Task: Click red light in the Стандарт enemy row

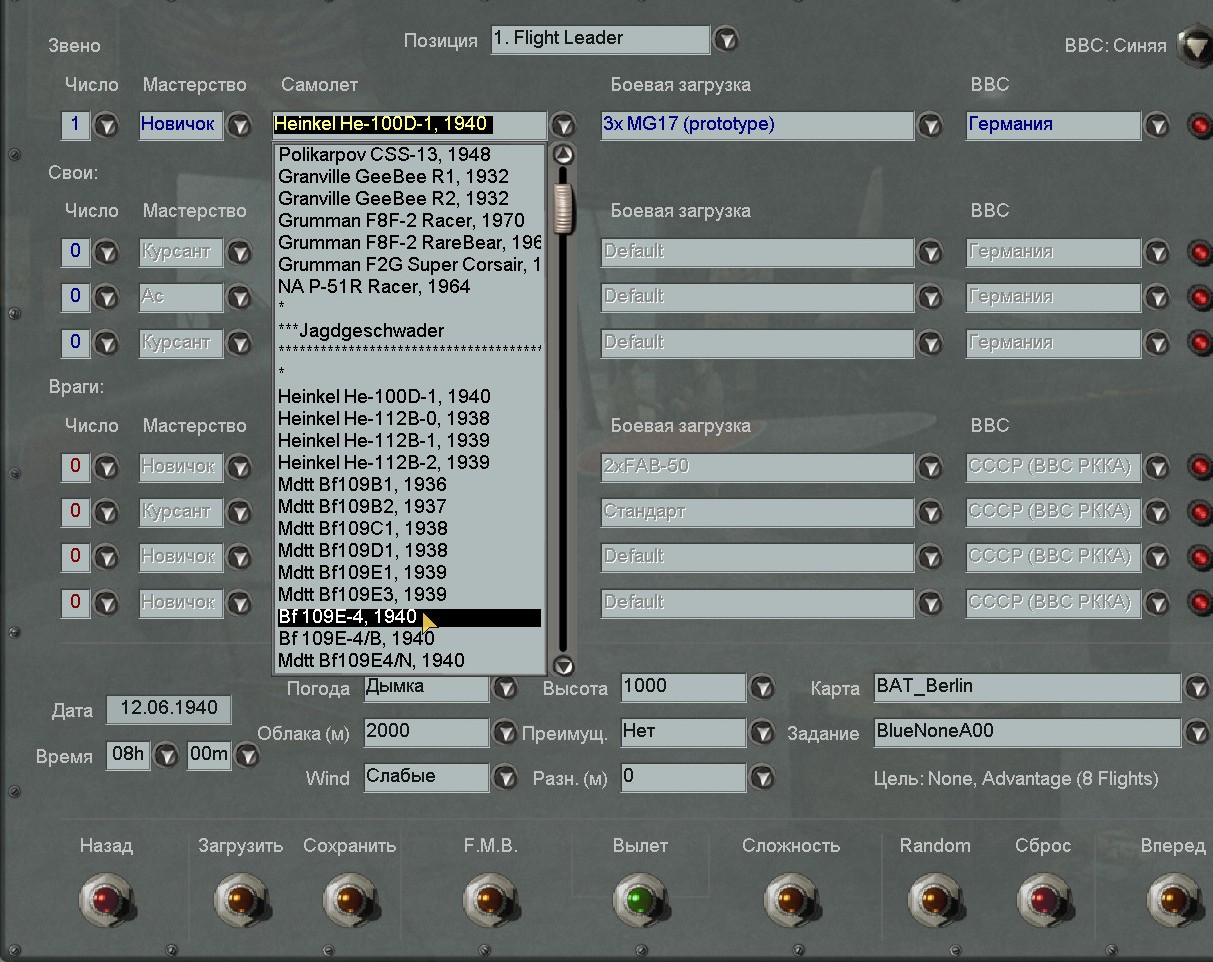Action: click(1198, 513)
